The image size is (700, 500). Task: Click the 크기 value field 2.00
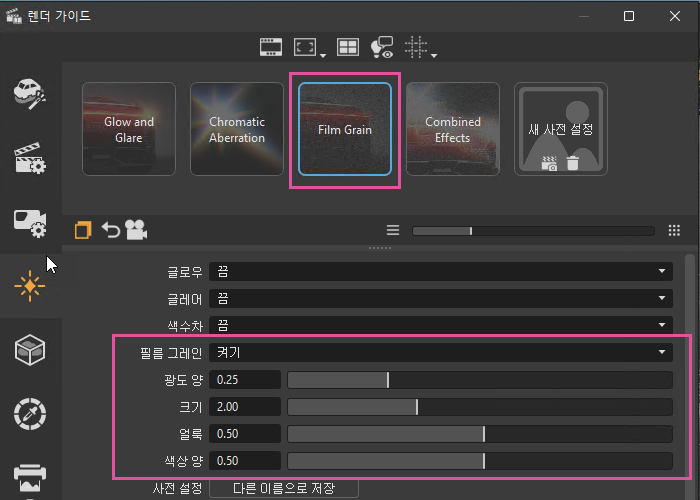click(x=245, y=407)
